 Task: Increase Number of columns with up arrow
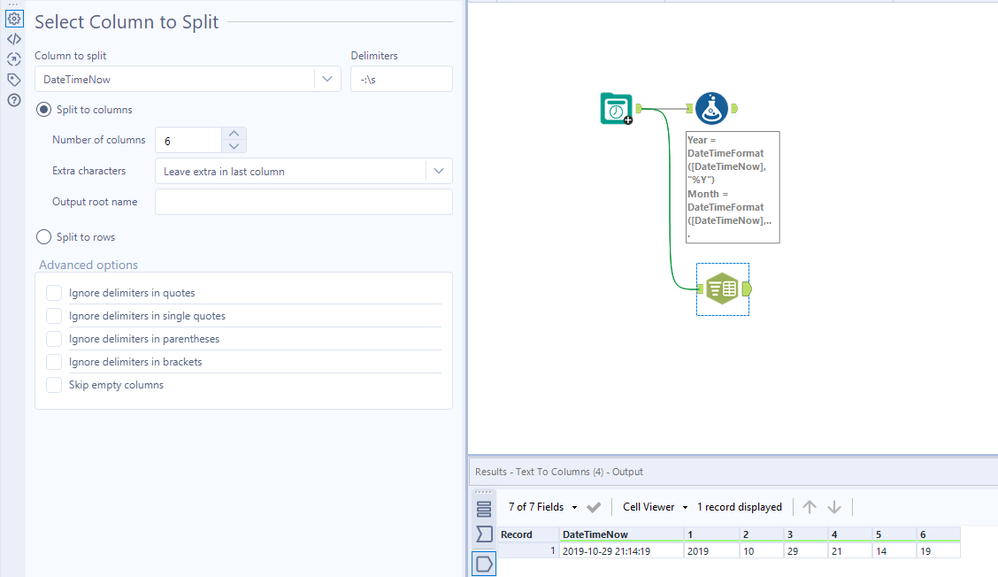point(234,134)
